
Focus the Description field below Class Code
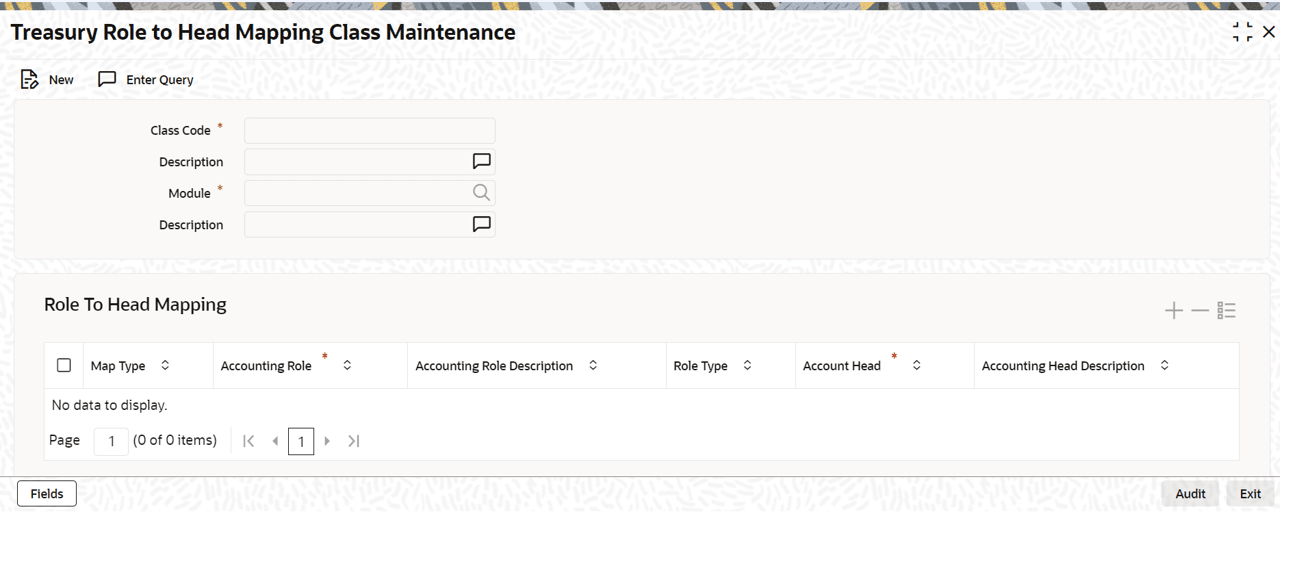(370, 161)
